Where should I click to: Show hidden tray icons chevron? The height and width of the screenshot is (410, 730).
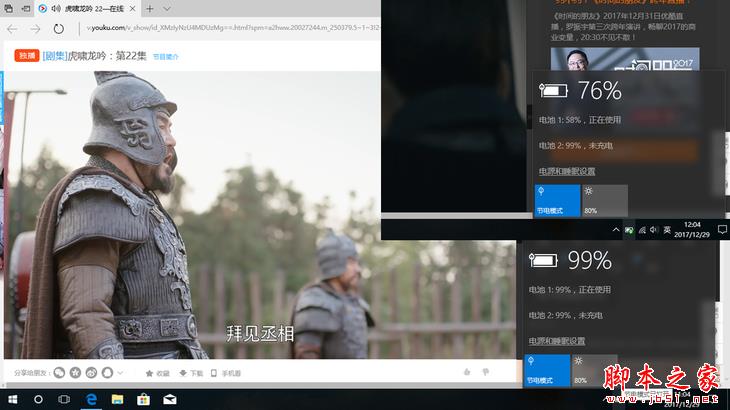(615, 230)
